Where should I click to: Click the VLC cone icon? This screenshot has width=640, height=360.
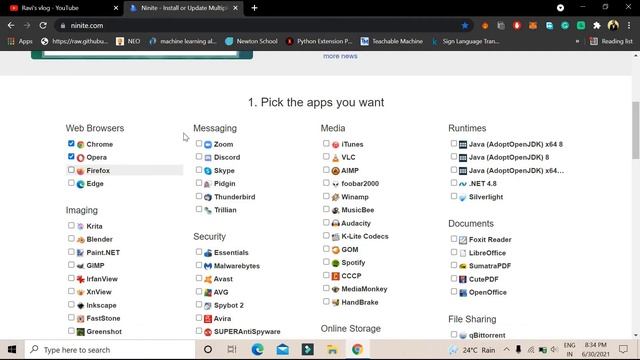click(336, 158)
